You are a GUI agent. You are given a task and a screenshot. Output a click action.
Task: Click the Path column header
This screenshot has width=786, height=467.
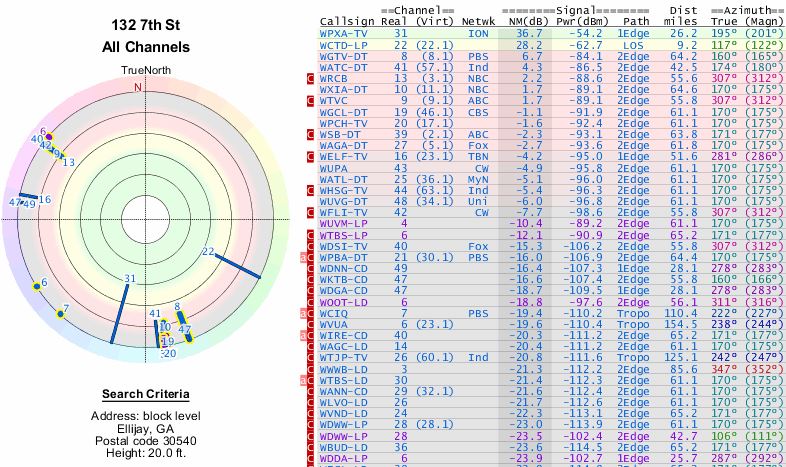[x=634, y=21]
